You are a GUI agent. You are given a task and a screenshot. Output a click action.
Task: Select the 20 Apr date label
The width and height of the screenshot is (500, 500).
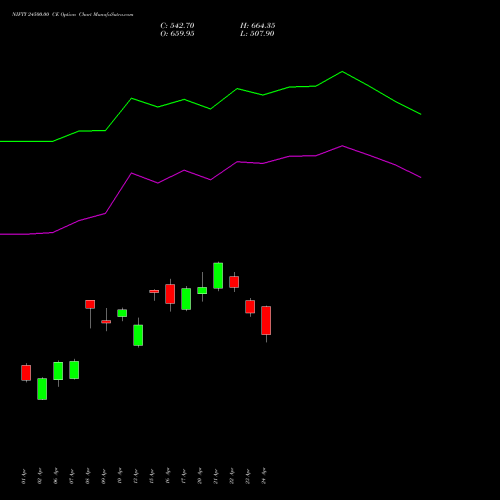tap(199, 476)
